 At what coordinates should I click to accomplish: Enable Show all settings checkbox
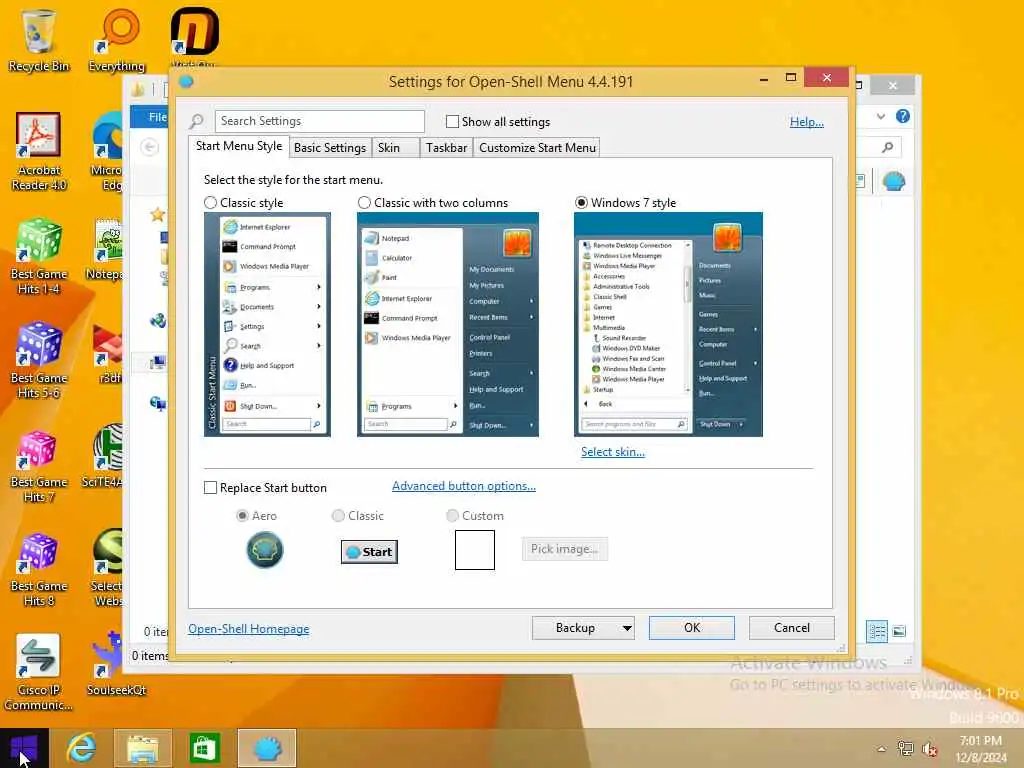(452, 121)
